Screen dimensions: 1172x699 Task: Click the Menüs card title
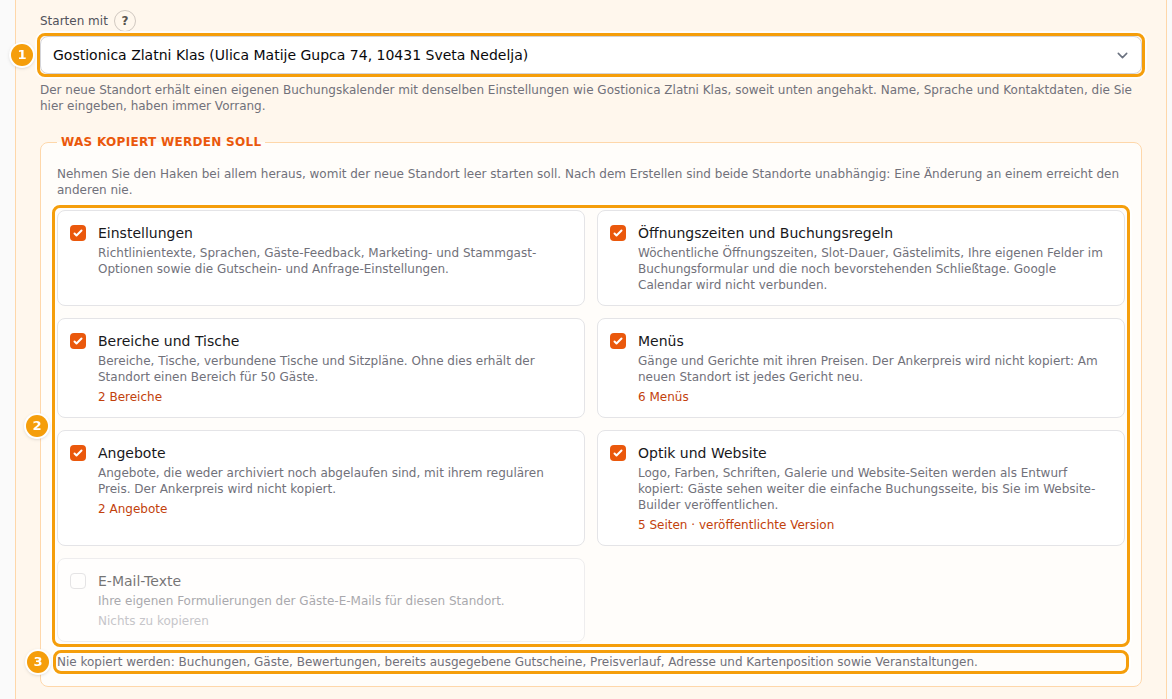tap(661, 341)
